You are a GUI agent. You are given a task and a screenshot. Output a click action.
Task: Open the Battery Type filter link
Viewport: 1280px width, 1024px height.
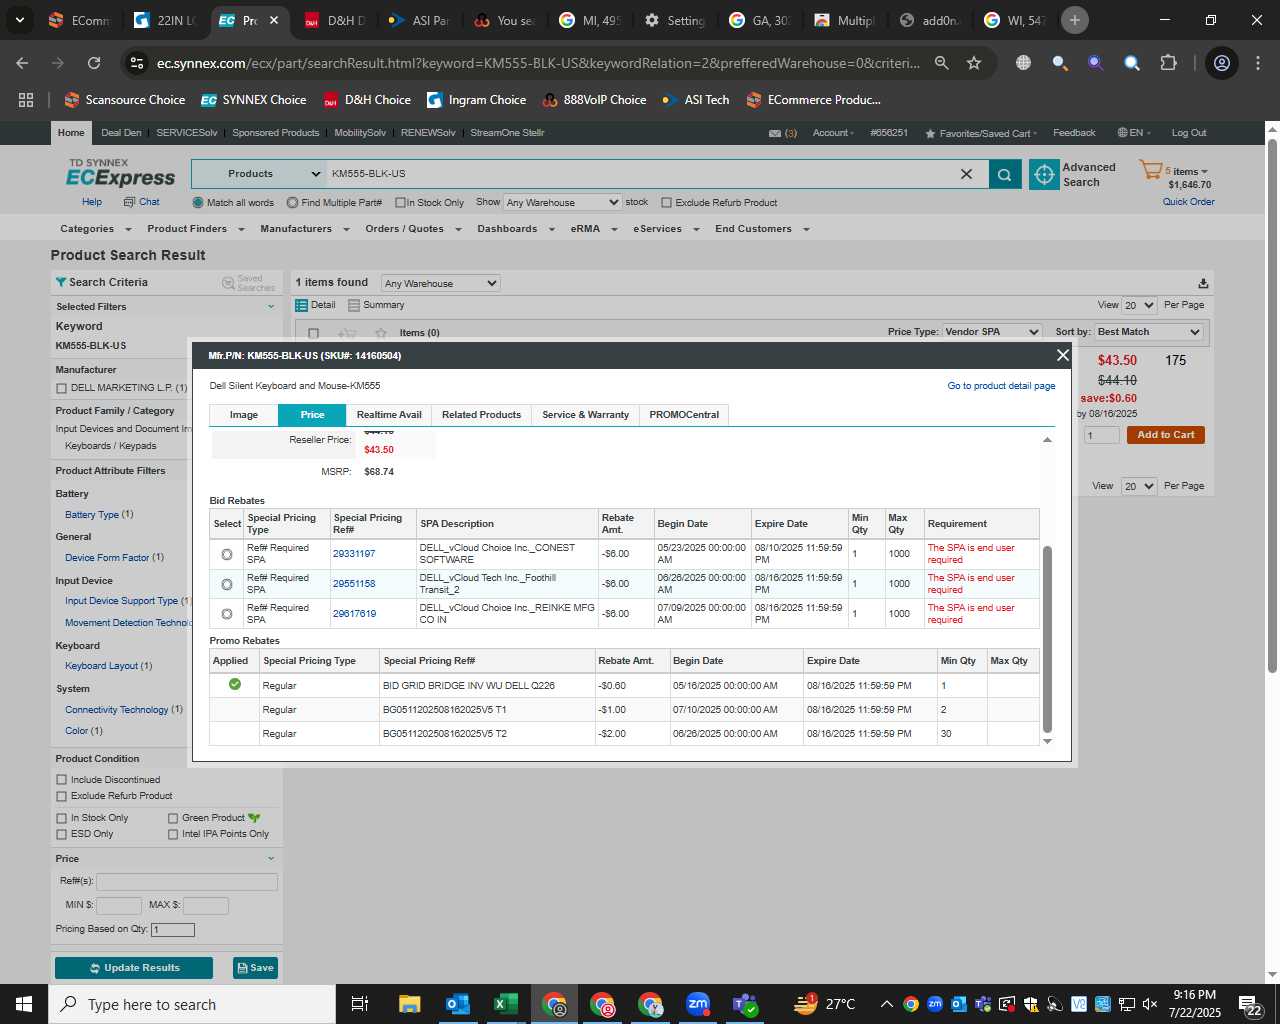pyautogui.click(x=92, y=515)
